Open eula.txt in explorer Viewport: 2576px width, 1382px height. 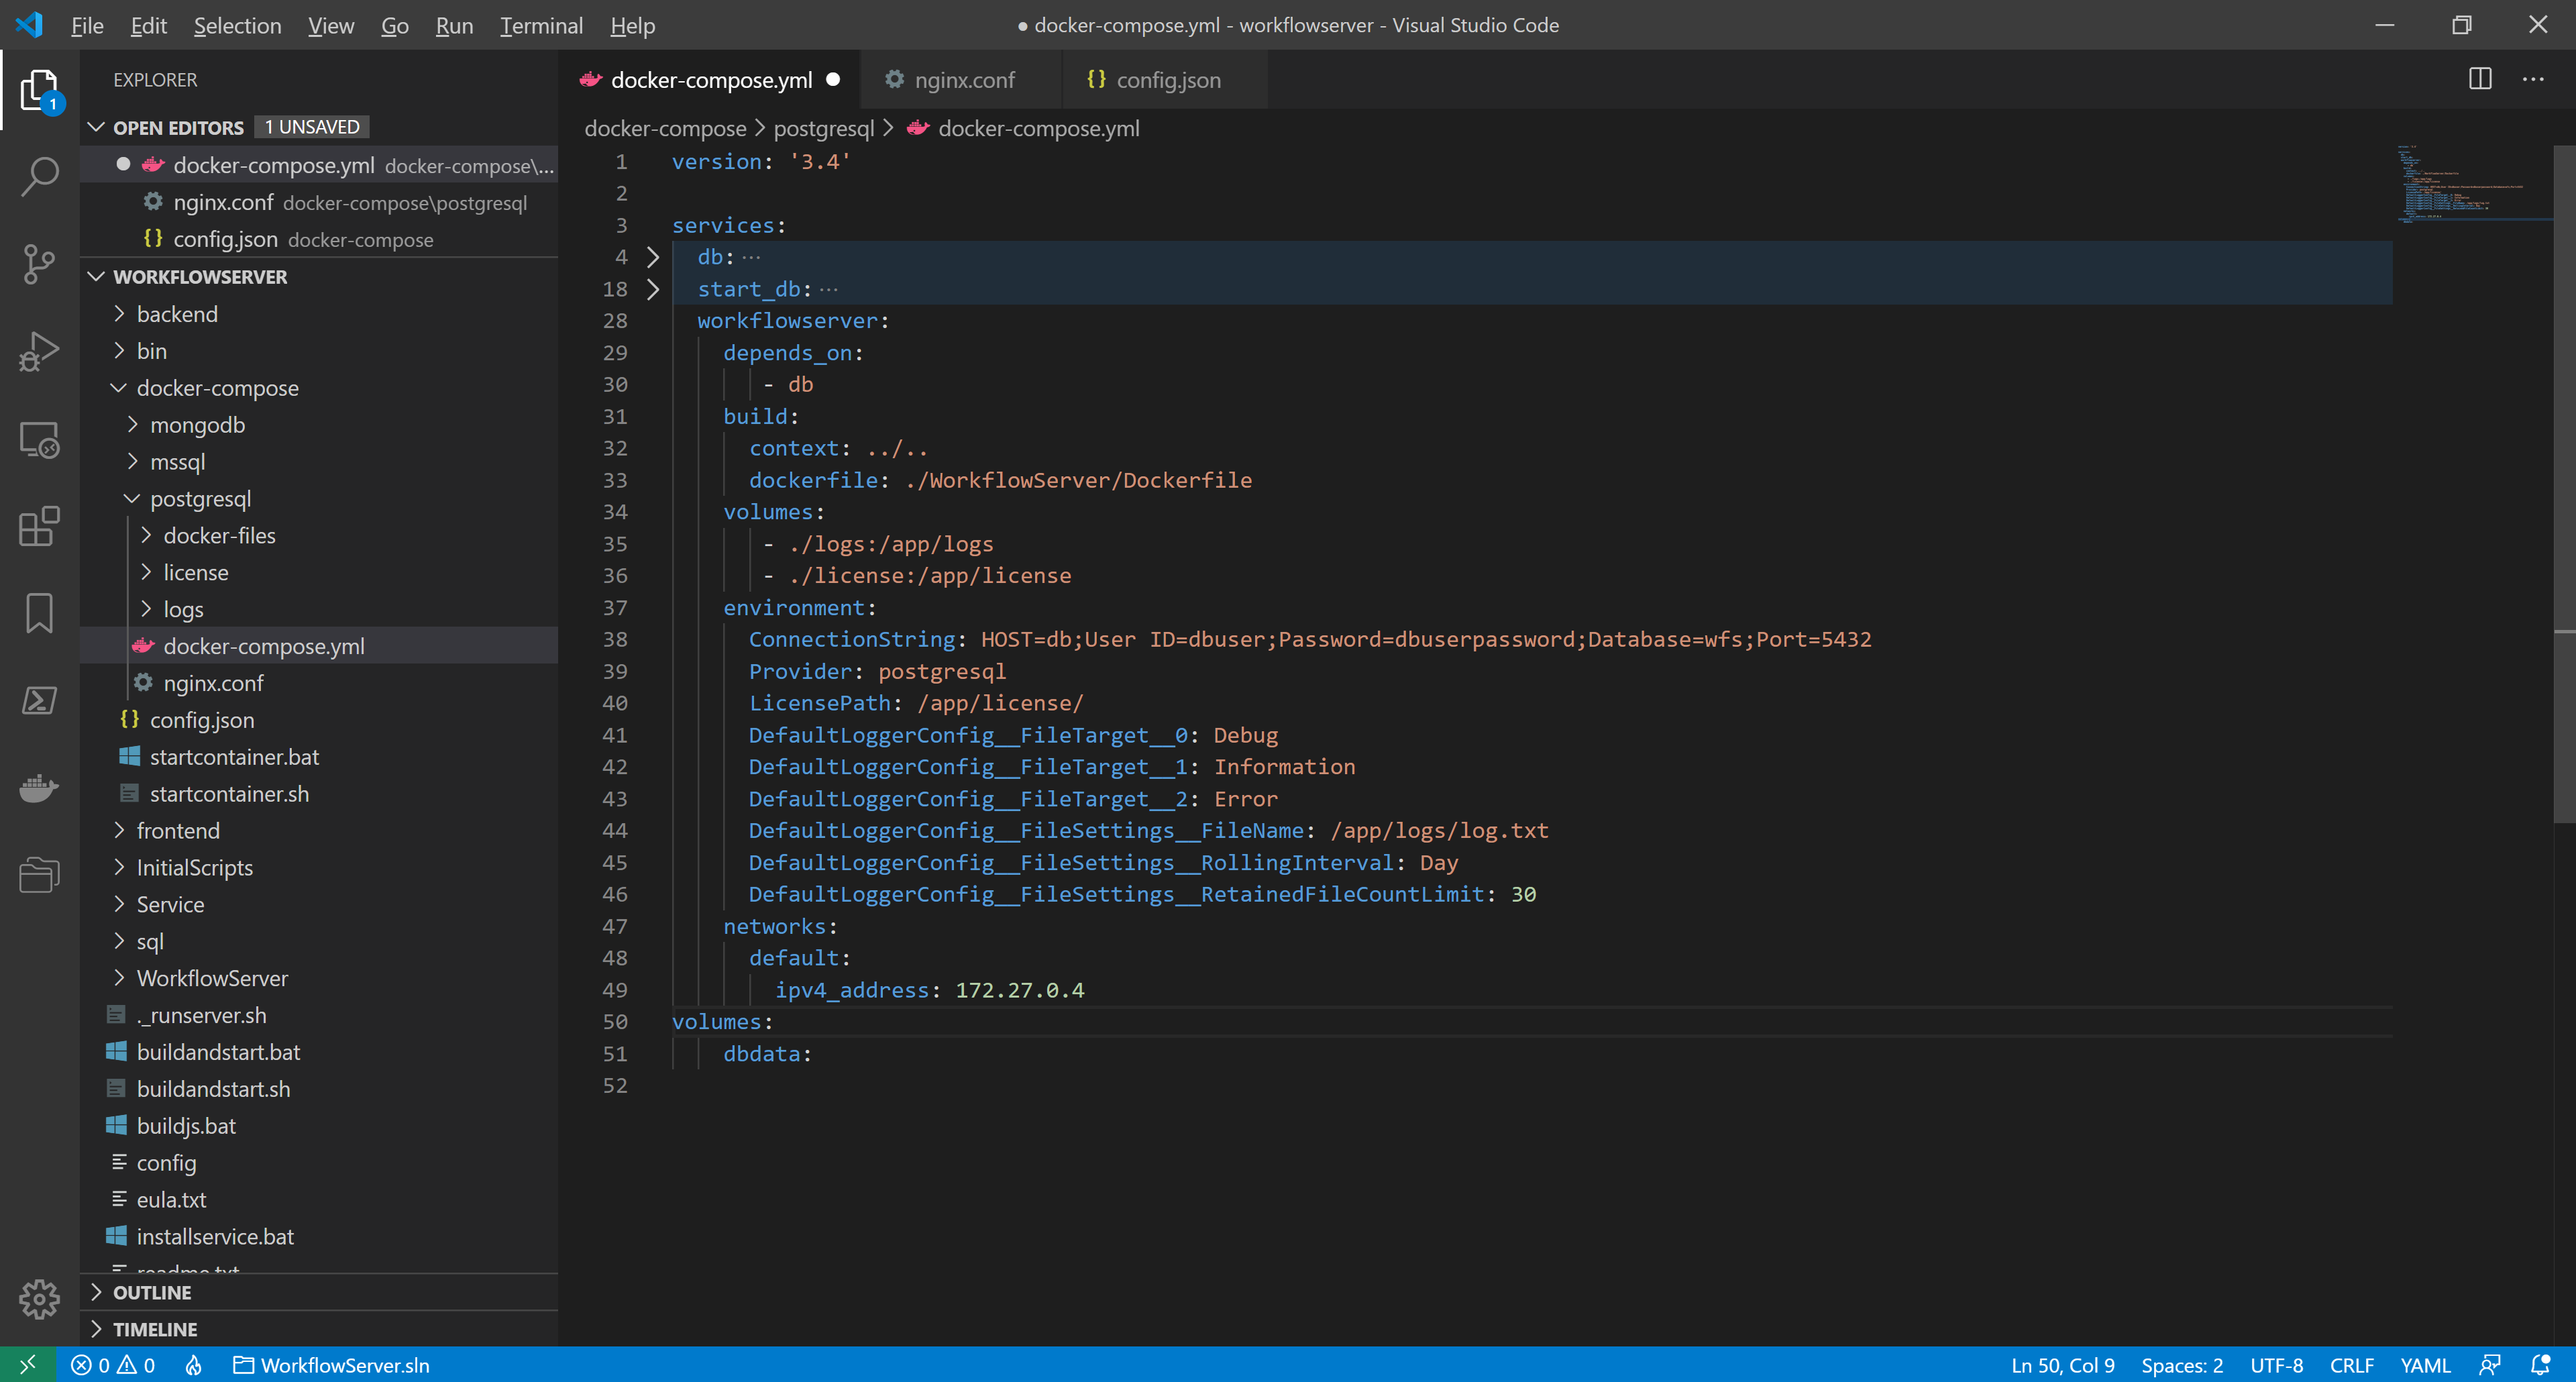coord(171,1200)
